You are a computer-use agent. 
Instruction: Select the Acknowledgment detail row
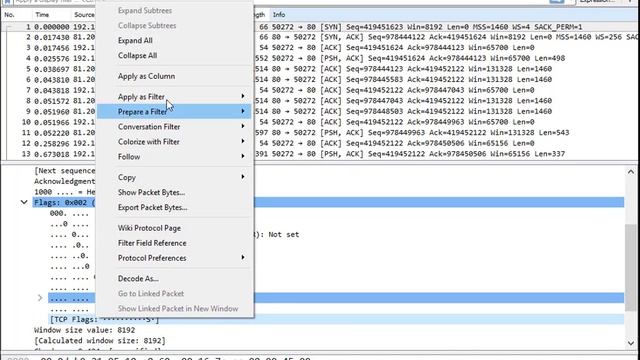pyautogui.click(x=64, y=181)
